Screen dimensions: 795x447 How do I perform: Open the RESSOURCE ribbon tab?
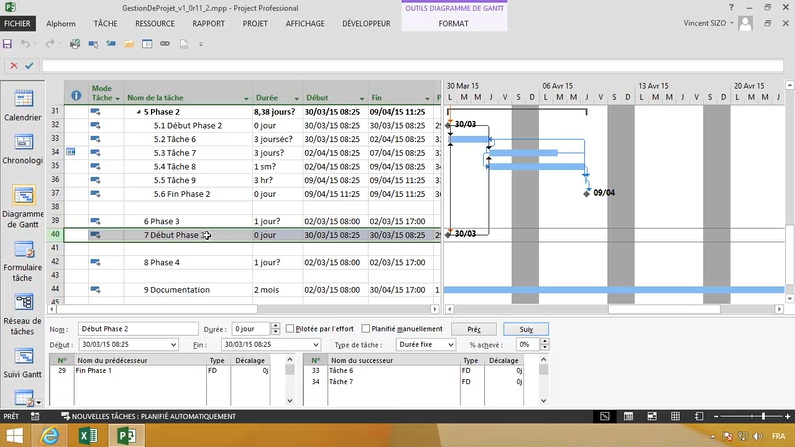[154, 23]
